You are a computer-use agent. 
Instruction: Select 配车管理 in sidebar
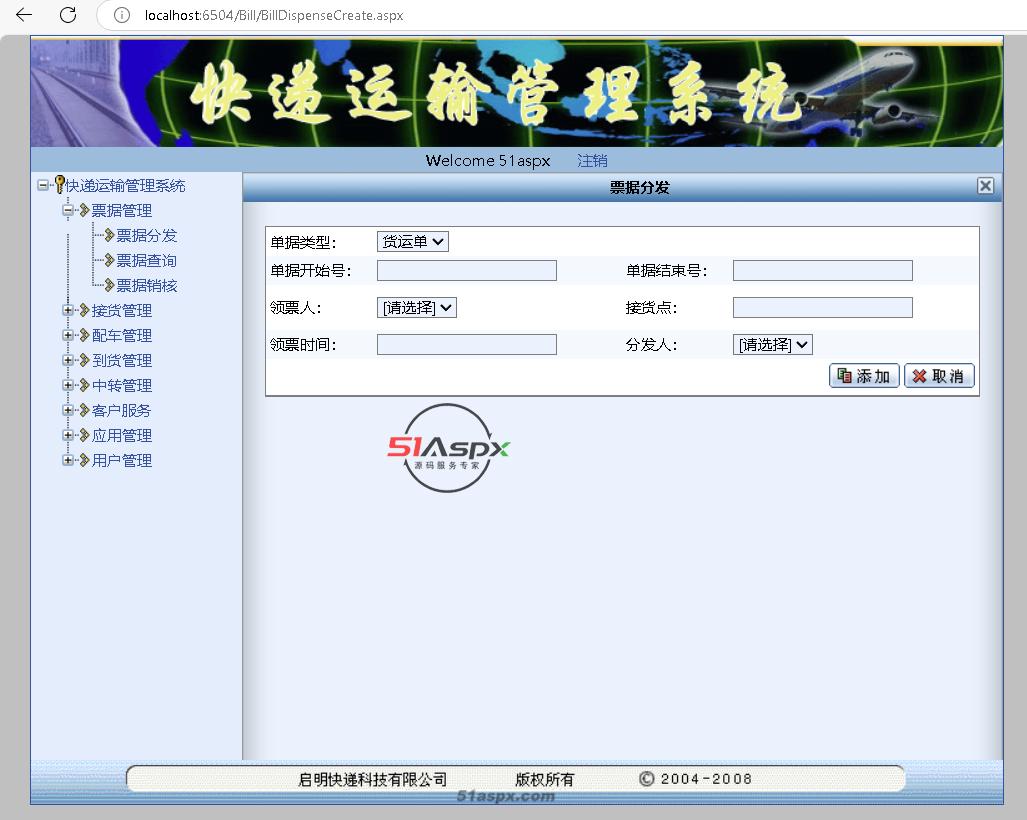click(x=122, y=335)
